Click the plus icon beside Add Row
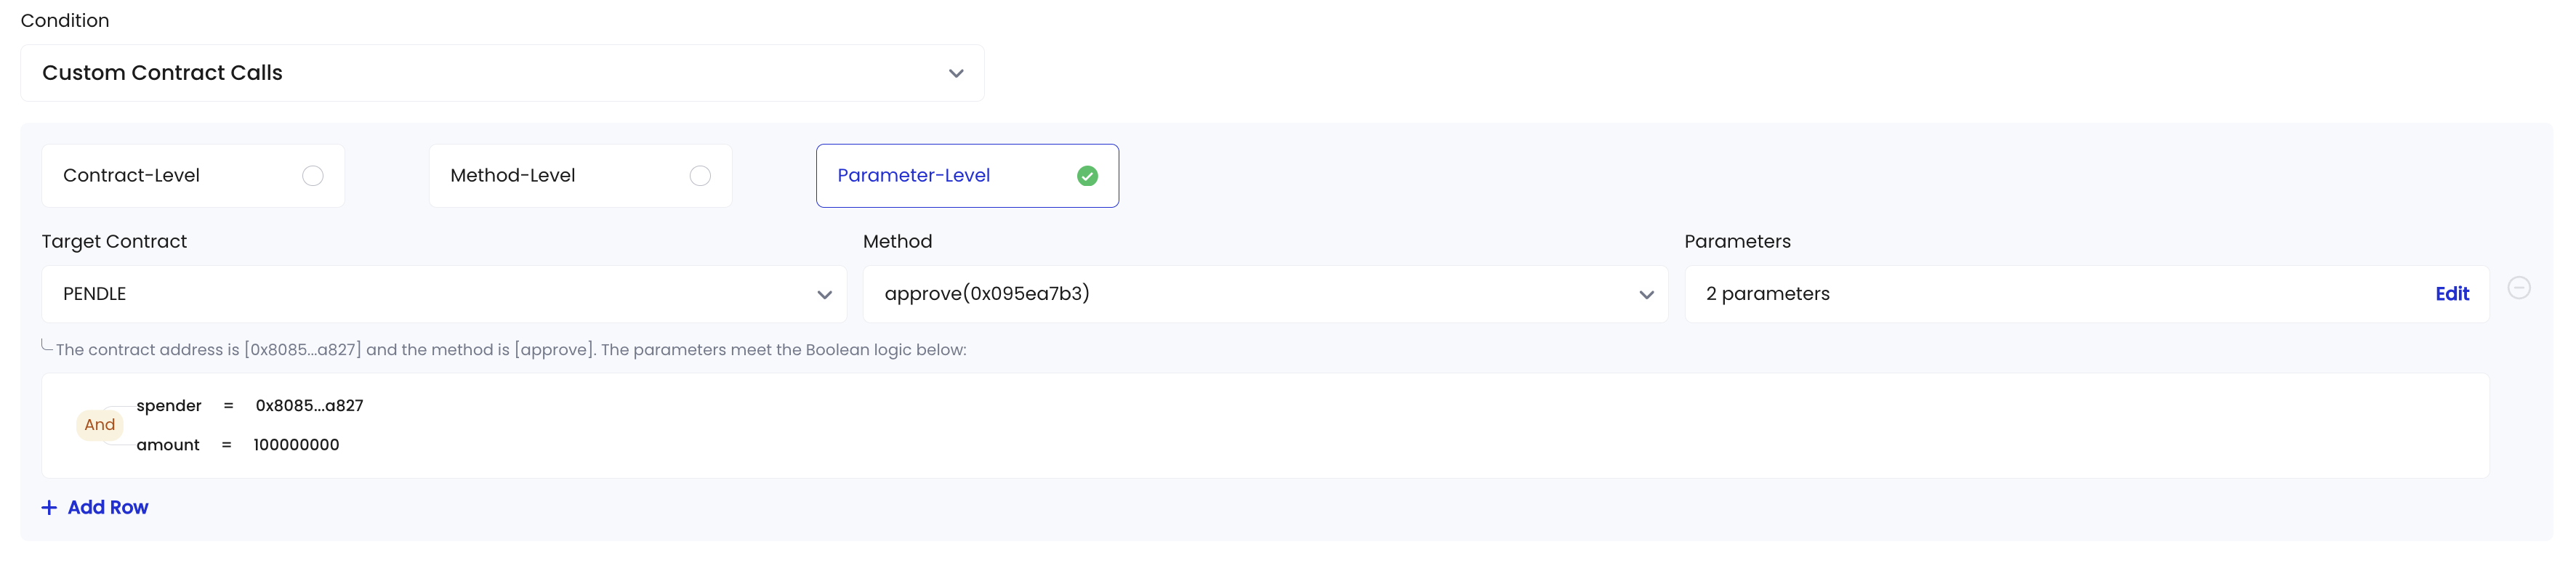The width and height of the screenshot is (2576, 568). point(49,508)
